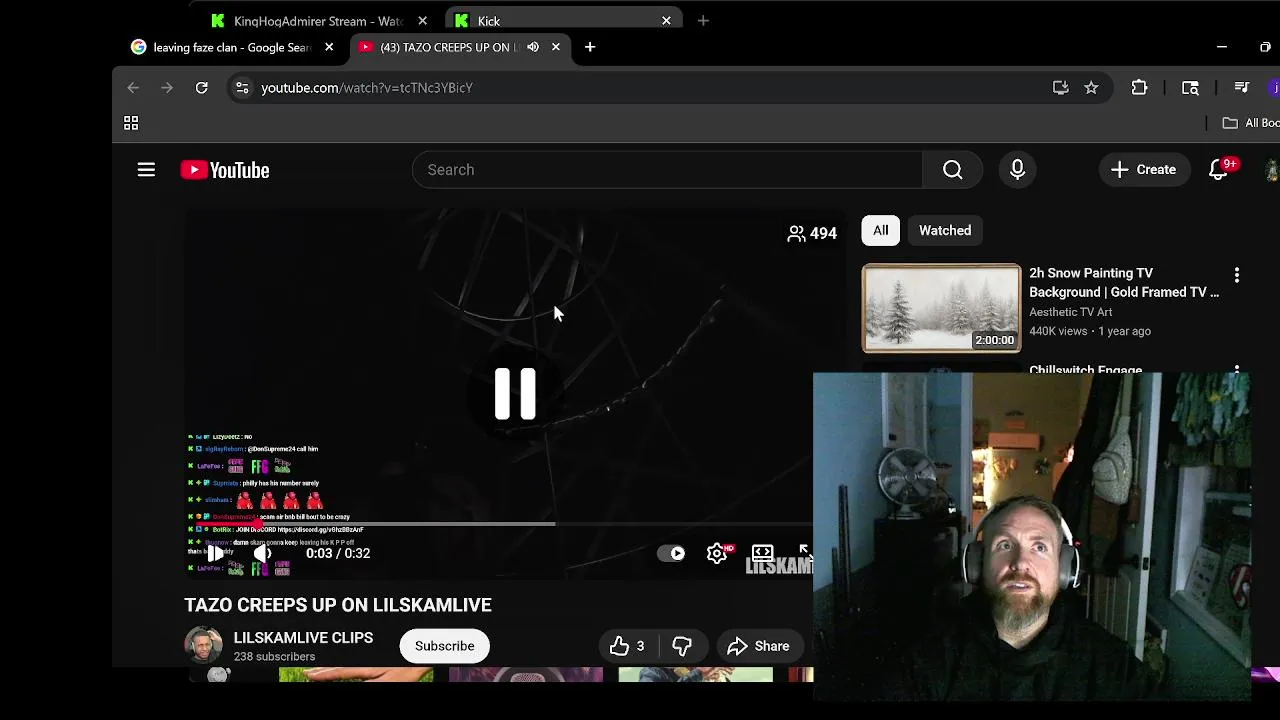This screenshot has height=720, width=1280.
Task: Click the install app icon in address bar
Action: pos(1060,88)
